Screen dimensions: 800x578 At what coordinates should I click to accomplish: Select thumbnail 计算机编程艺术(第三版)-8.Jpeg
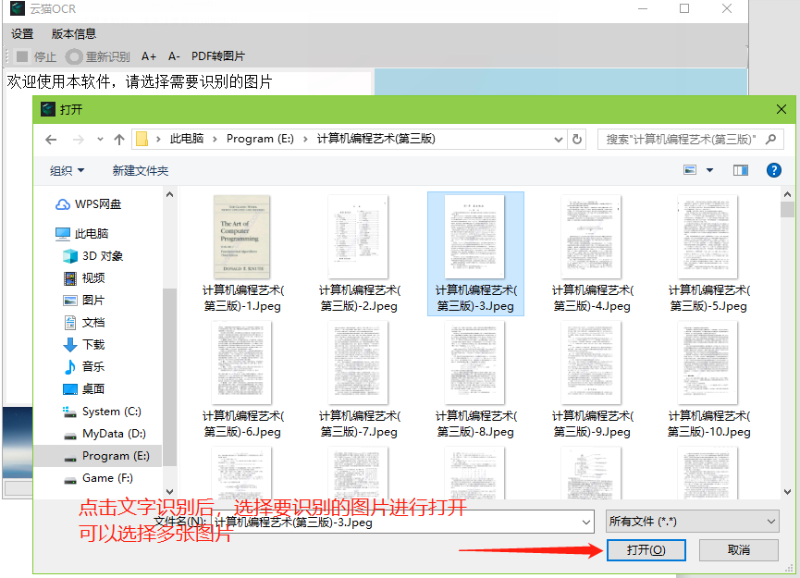476,380
